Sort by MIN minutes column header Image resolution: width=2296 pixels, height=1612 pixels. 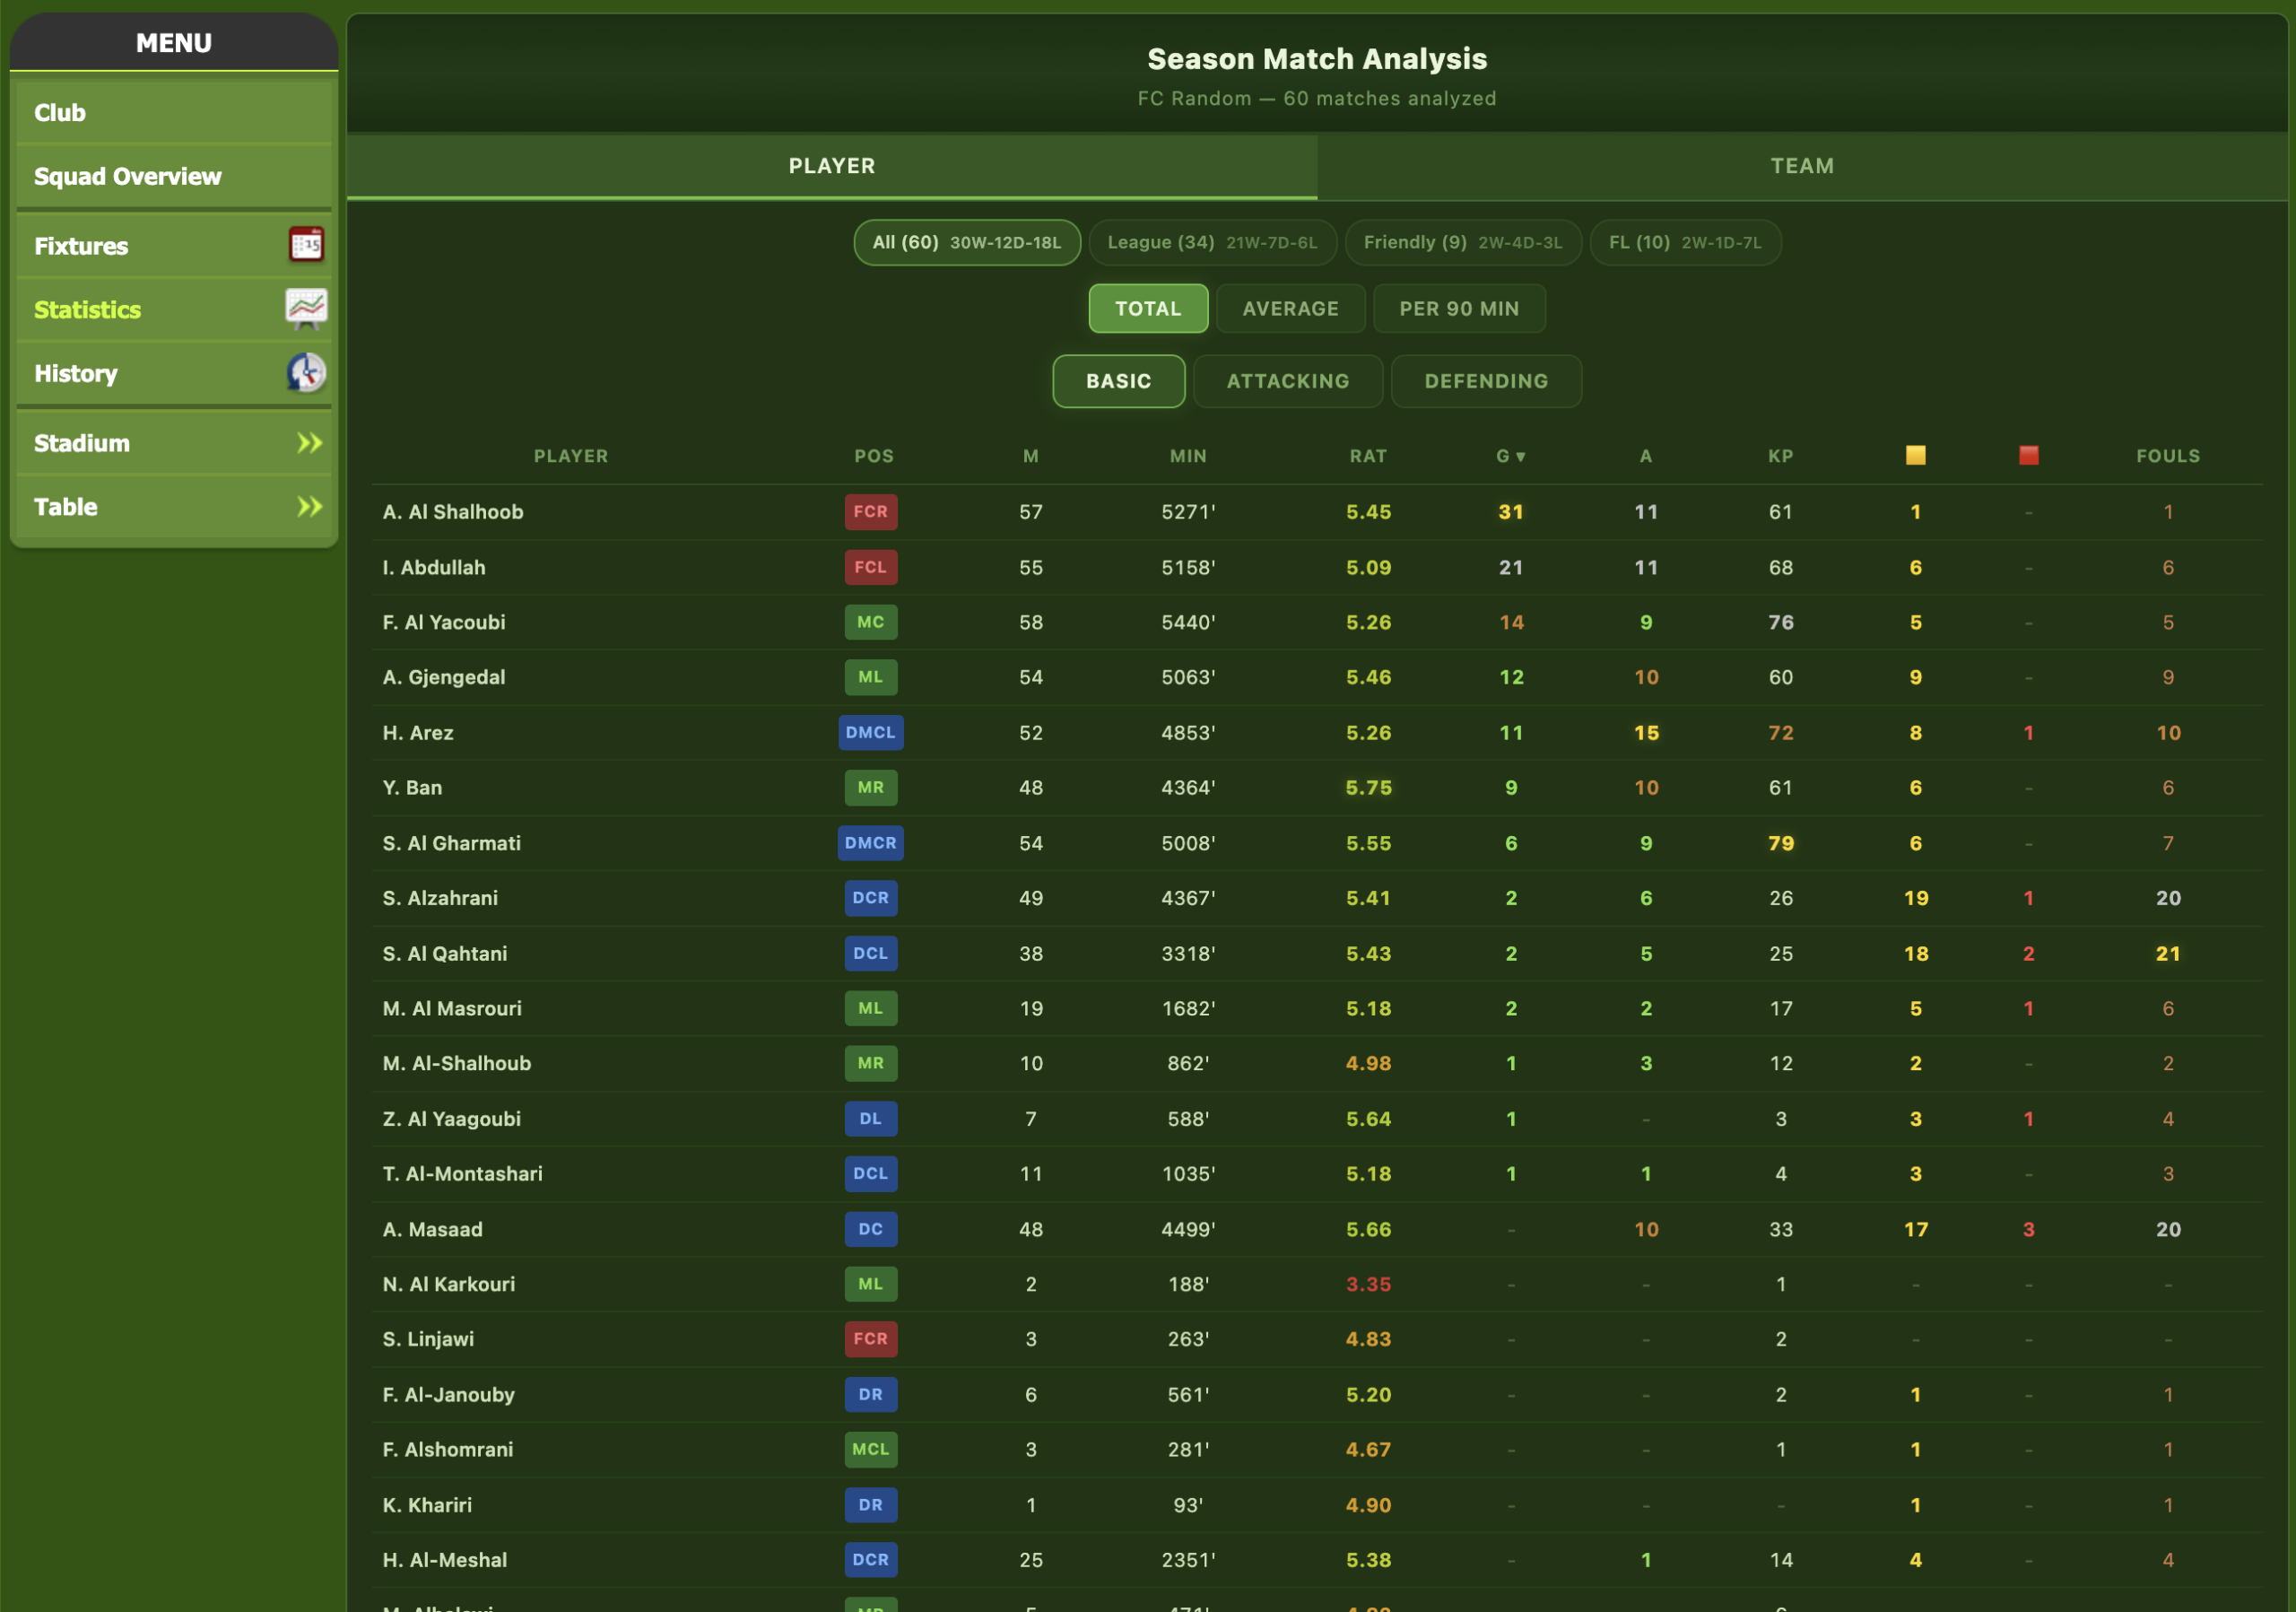click(x=1188, y=457)
